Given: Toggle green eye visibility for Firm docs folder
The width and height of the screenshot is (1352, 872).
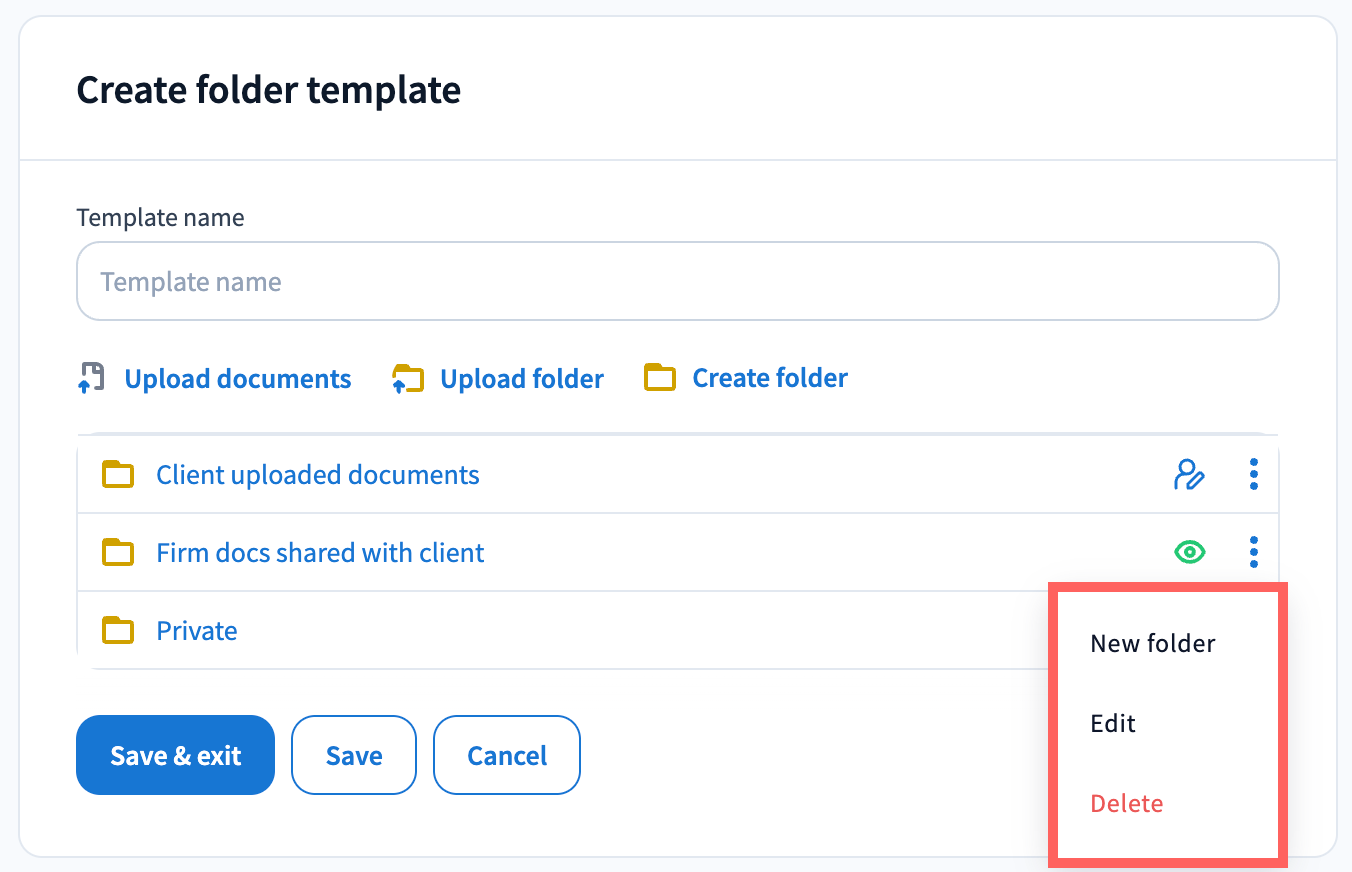Looking at the screenshot, I should [x=1189, y=552].
